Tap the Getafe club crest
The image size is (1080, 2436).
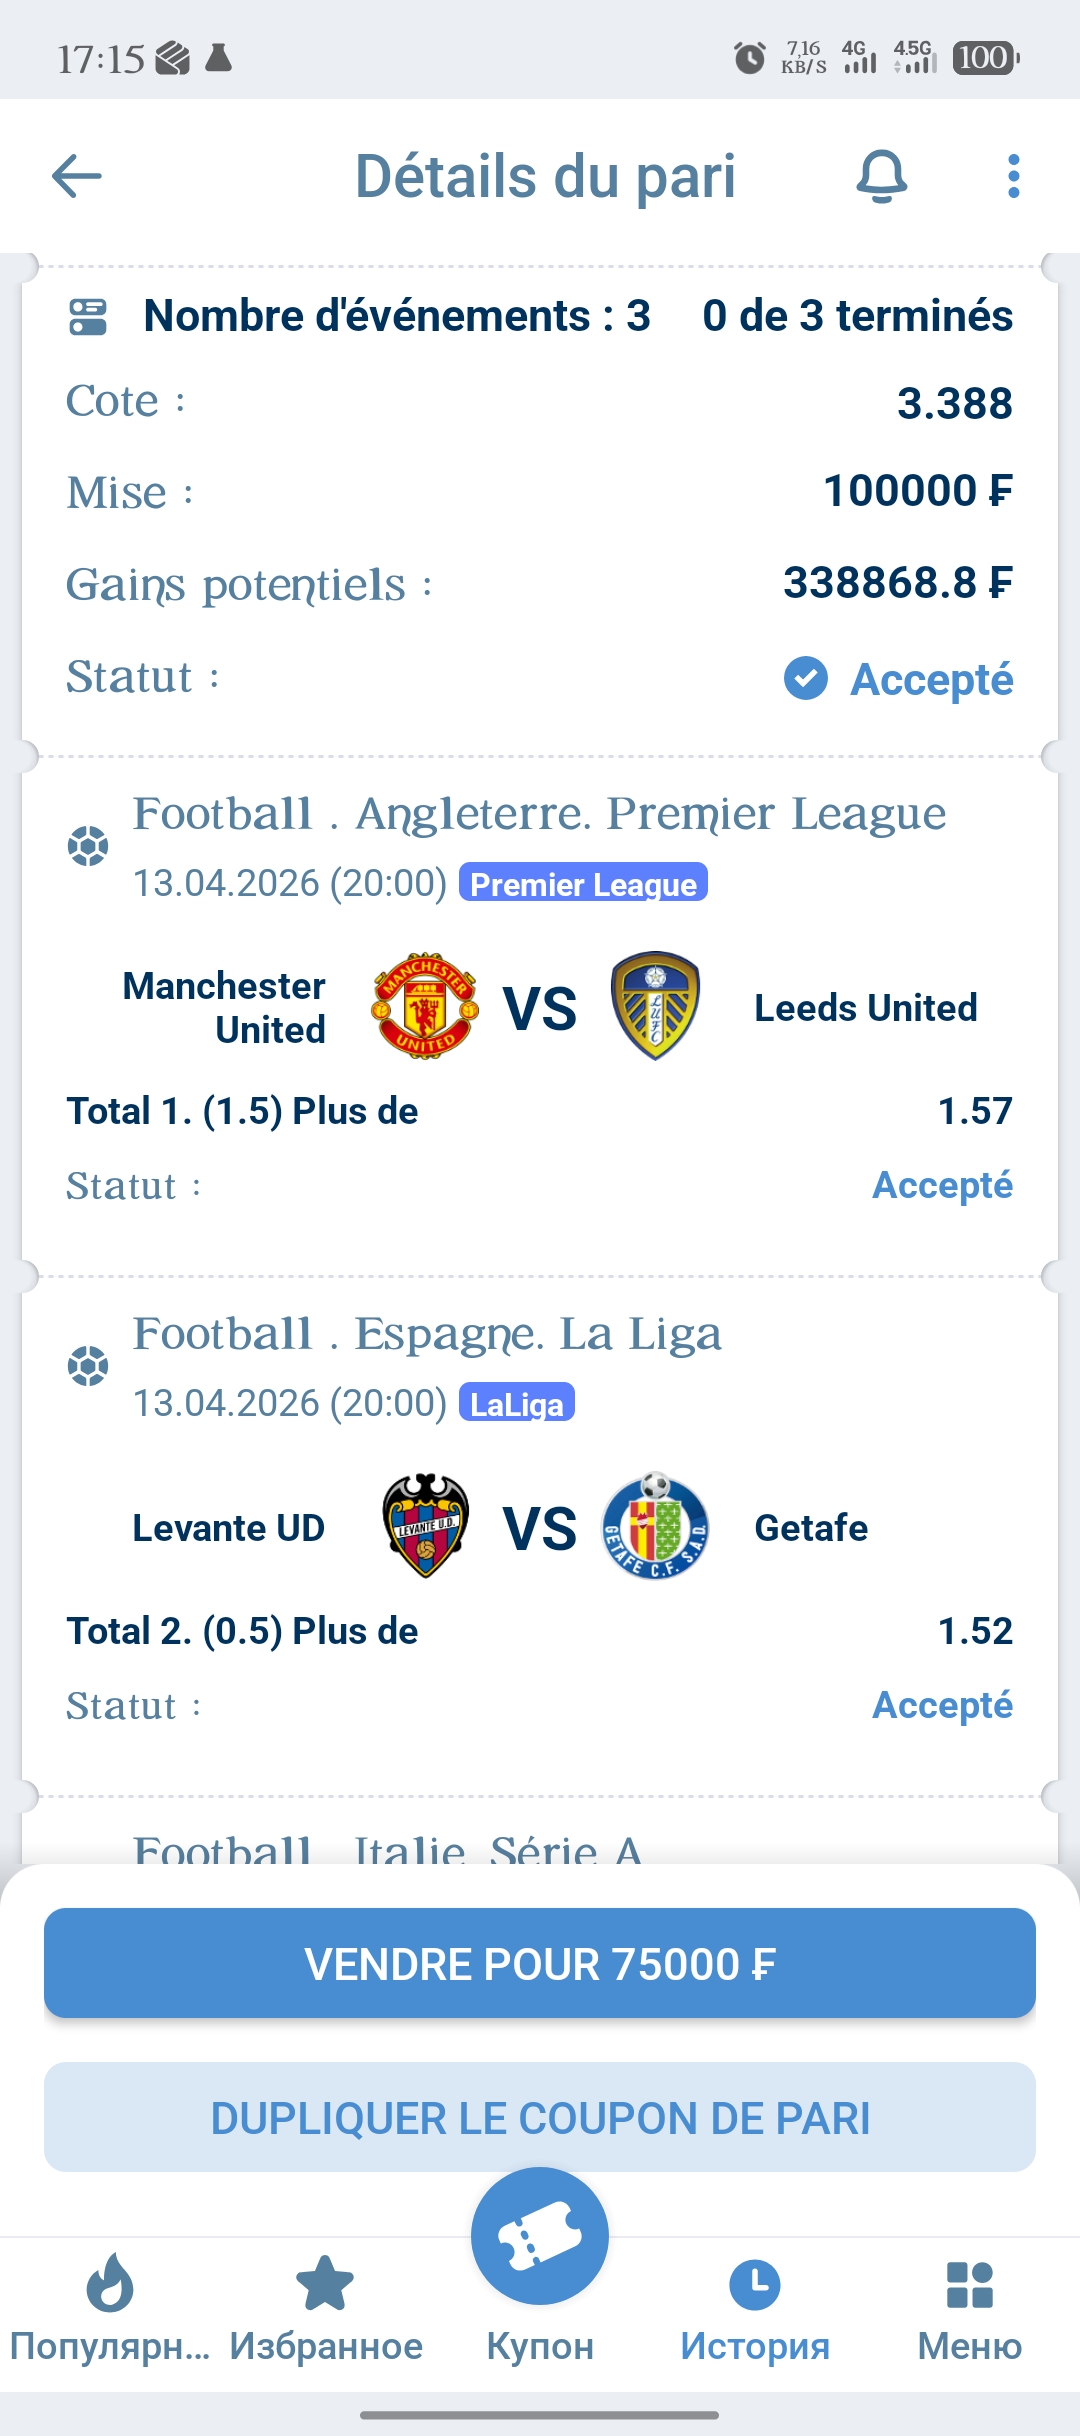[655, 1526]
